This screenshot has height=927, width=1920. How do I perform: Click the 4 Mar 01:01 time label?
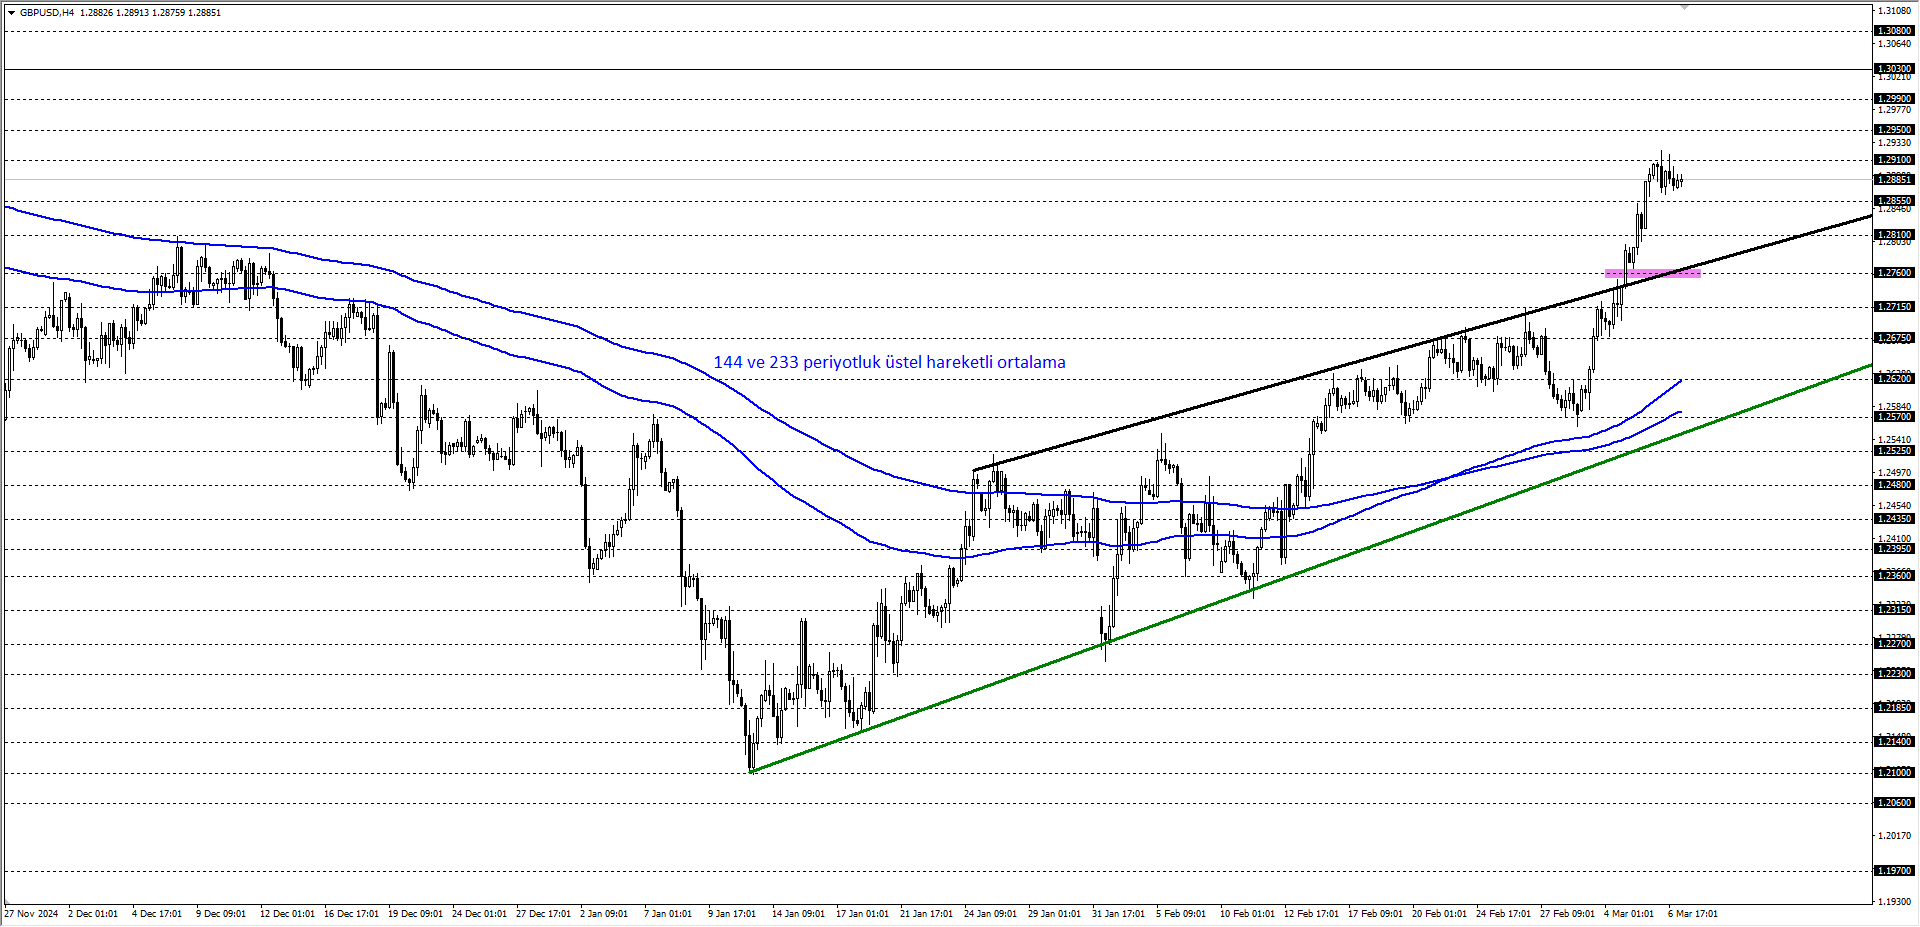1629,914
